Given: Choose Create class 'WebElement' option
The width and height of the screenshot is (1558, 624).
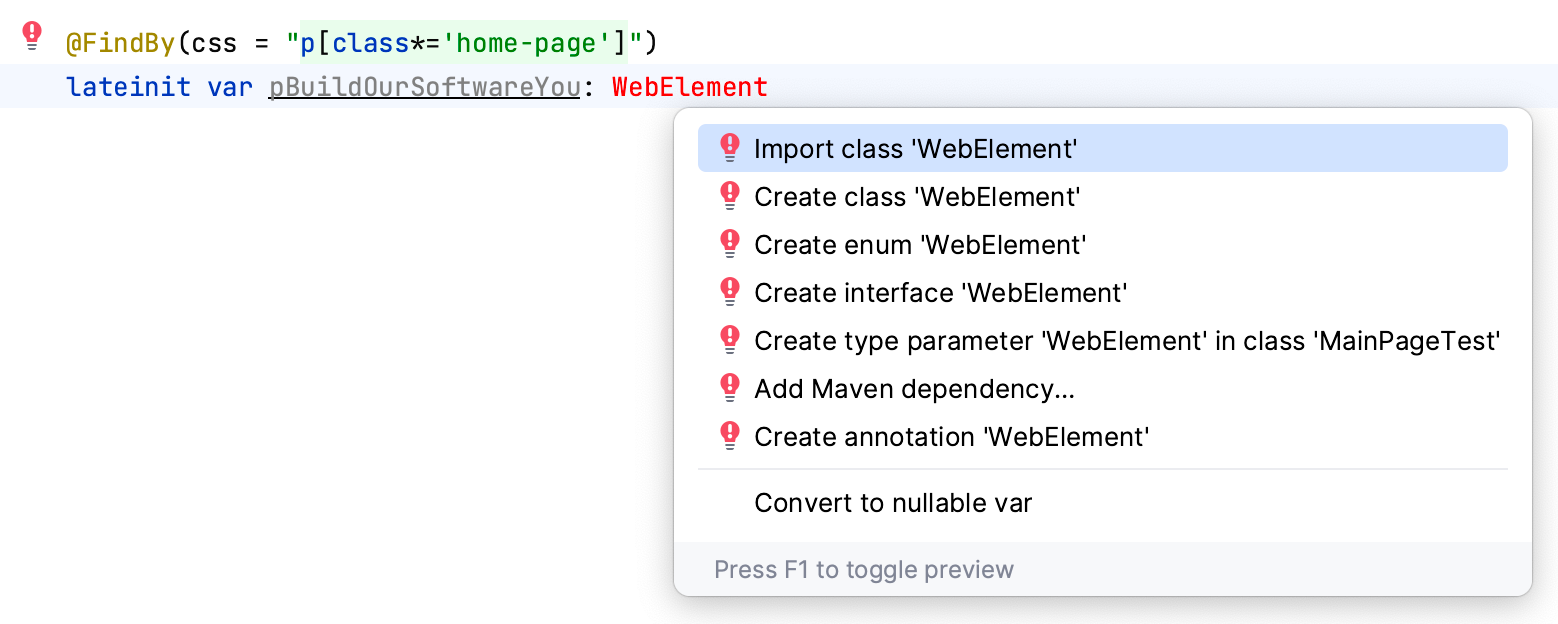Looking at the screenshot, I should 917,197.
